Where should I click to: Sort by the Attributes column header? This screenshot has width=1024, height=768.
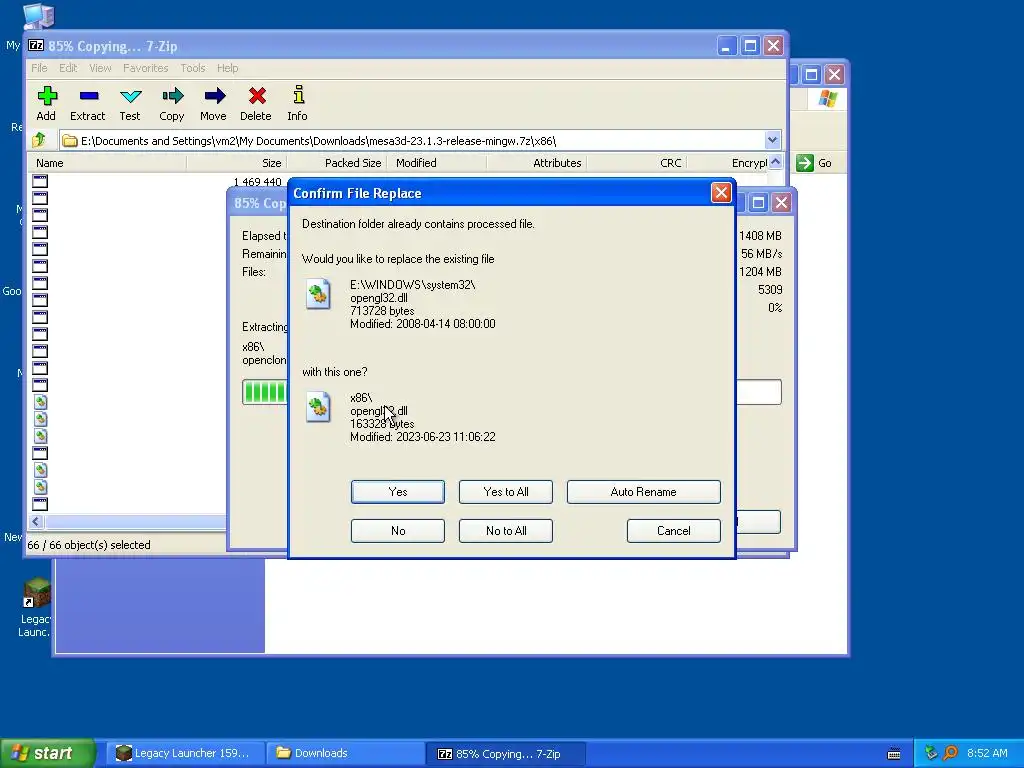537,163
